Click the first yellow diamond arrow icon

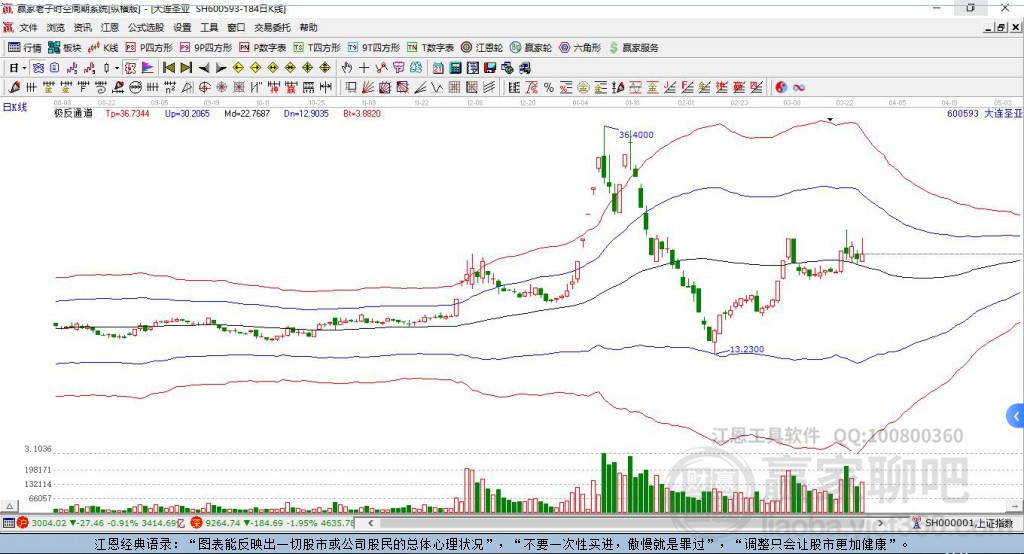coord(238,68)
